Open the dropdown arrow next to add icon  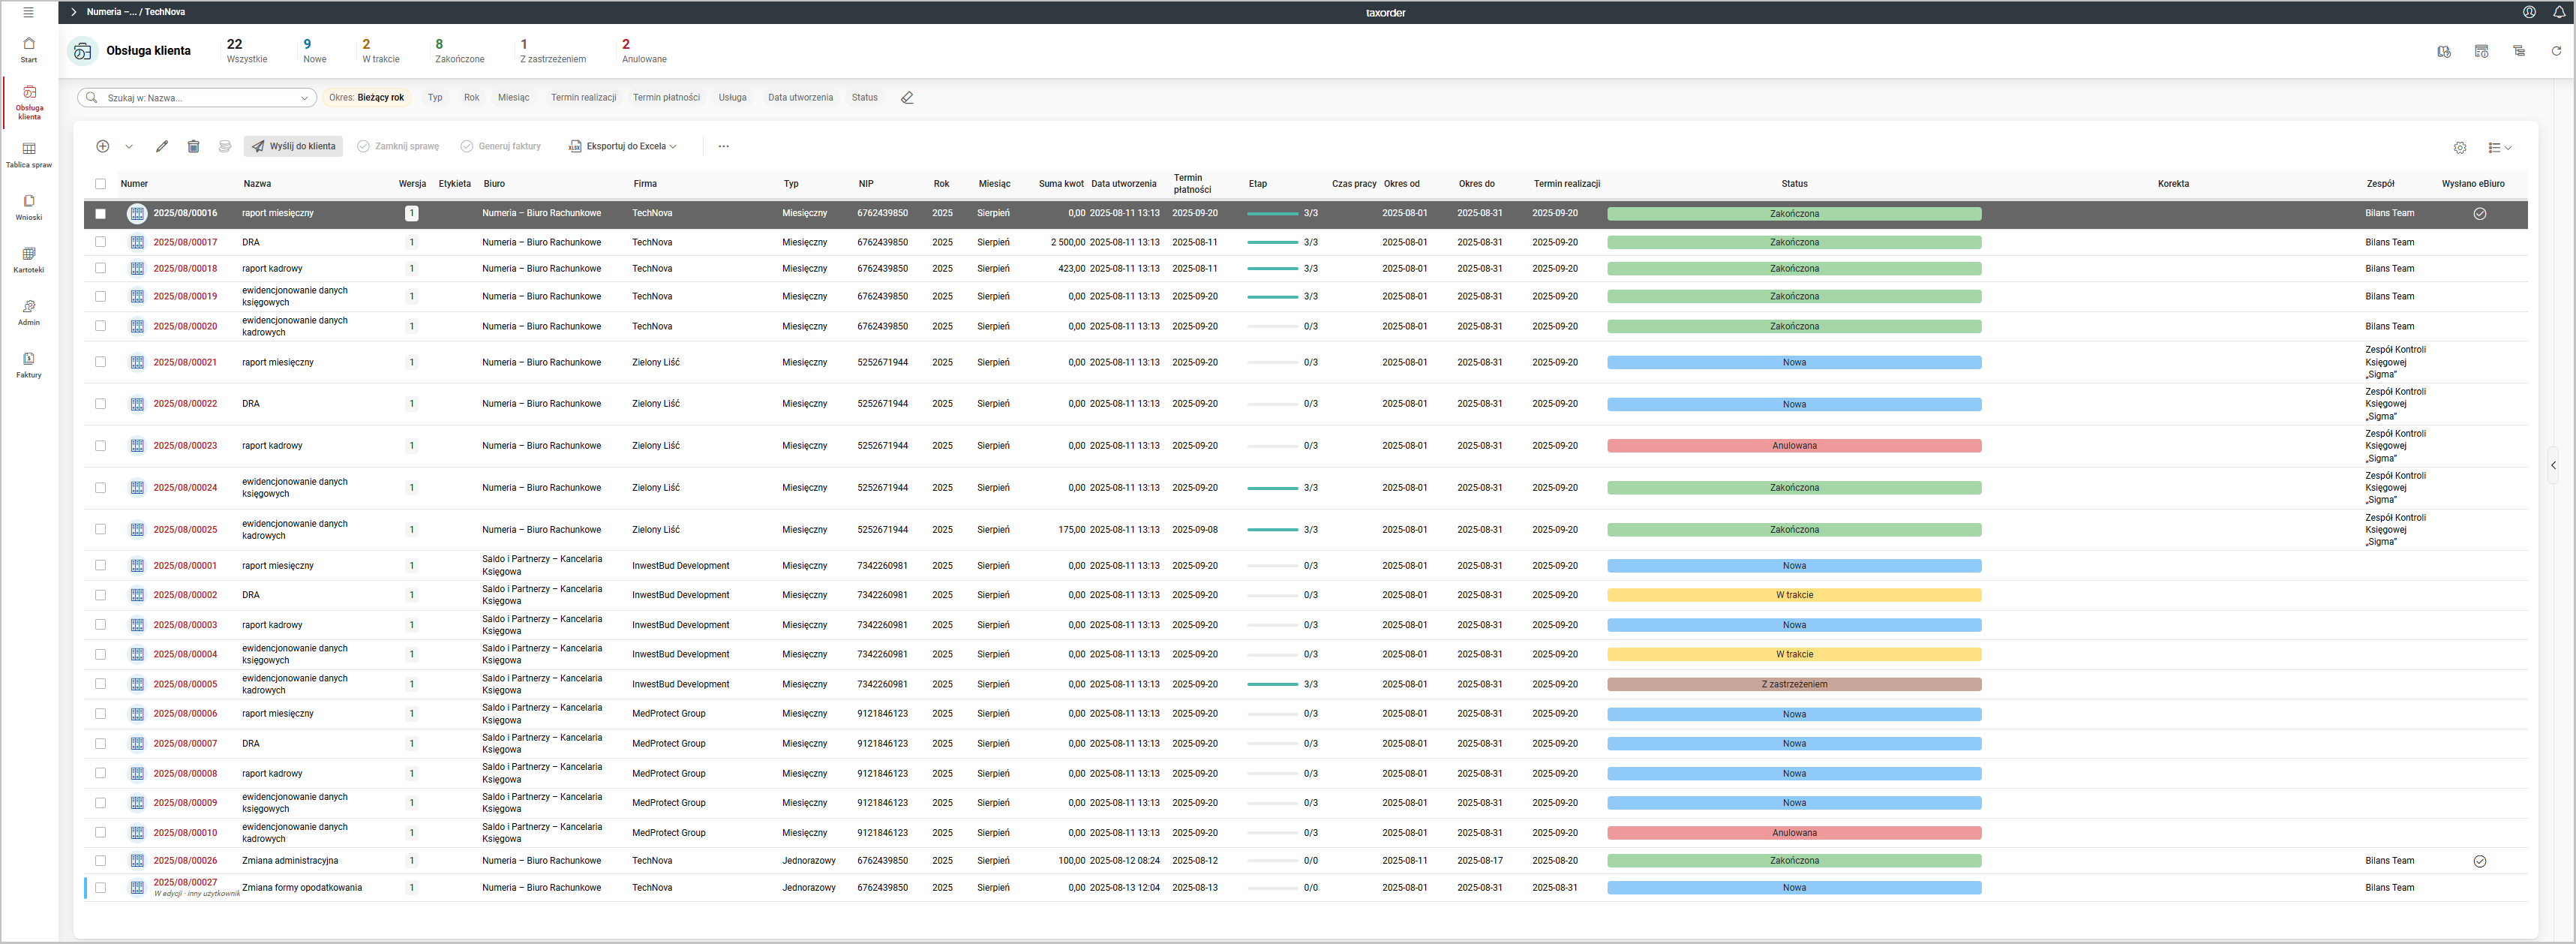coord(129,146)
